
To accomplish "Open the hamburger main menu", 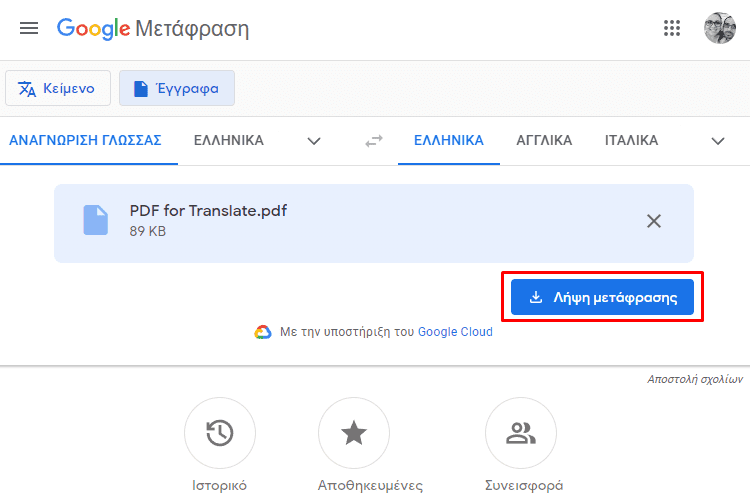I will 29,28.
